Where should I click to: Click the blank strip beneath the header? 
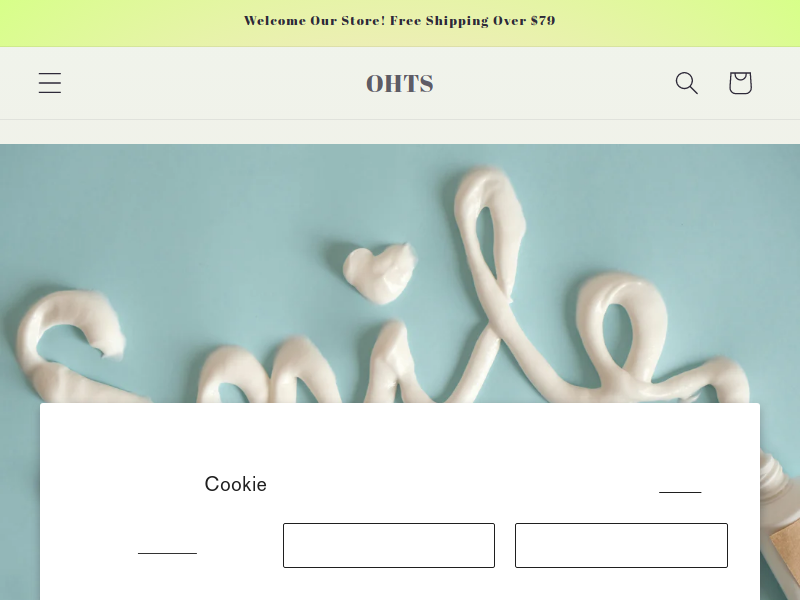[400, 132]
